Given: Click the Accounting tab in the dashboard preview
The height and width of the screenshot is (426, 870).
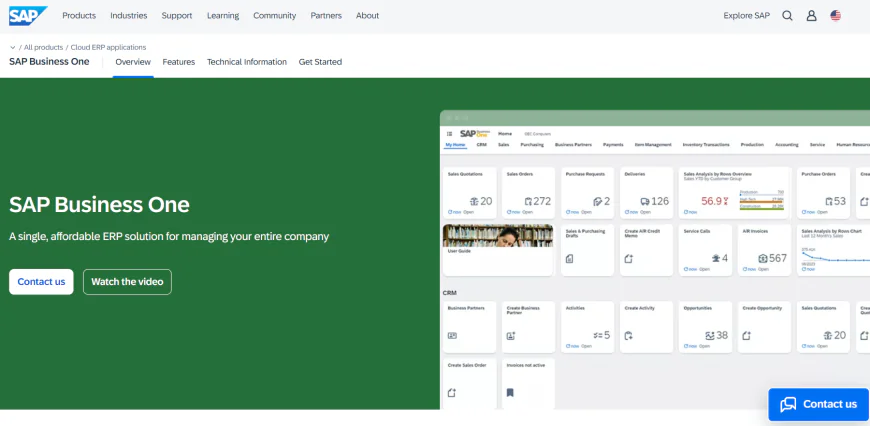Looking at the screenshot, I should coord(787,145).
